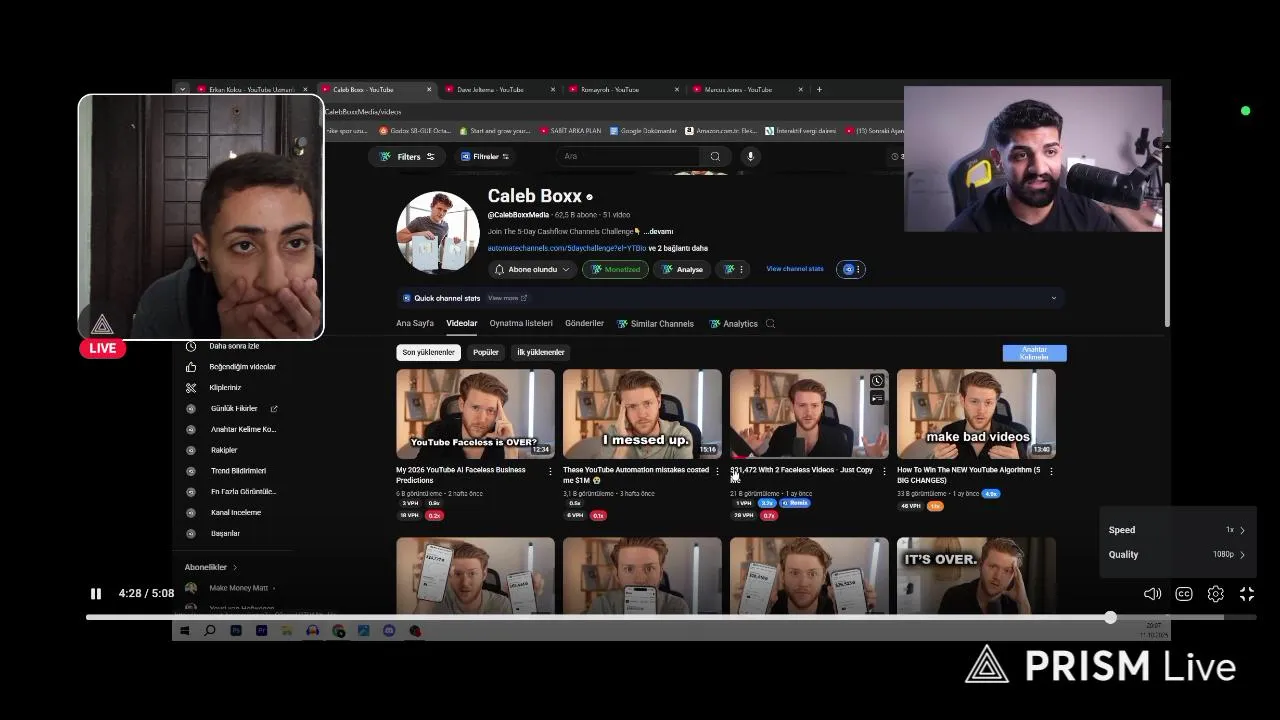Open the Quality 1080p submenu
Viewport: 1280px width, 720px height.
click(1176, 554)
